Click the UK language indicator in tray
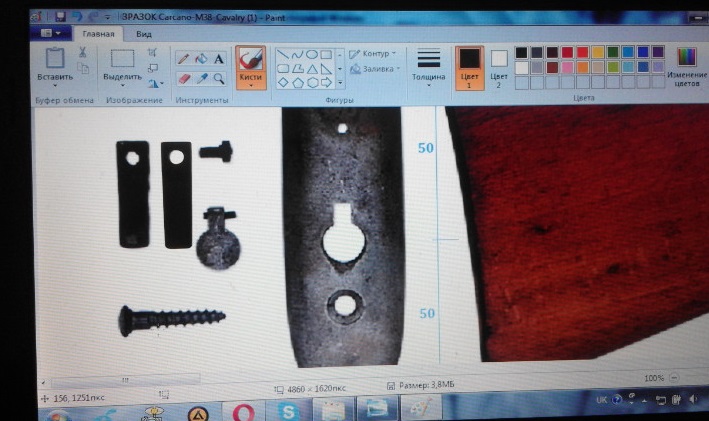 coord(601,400)
